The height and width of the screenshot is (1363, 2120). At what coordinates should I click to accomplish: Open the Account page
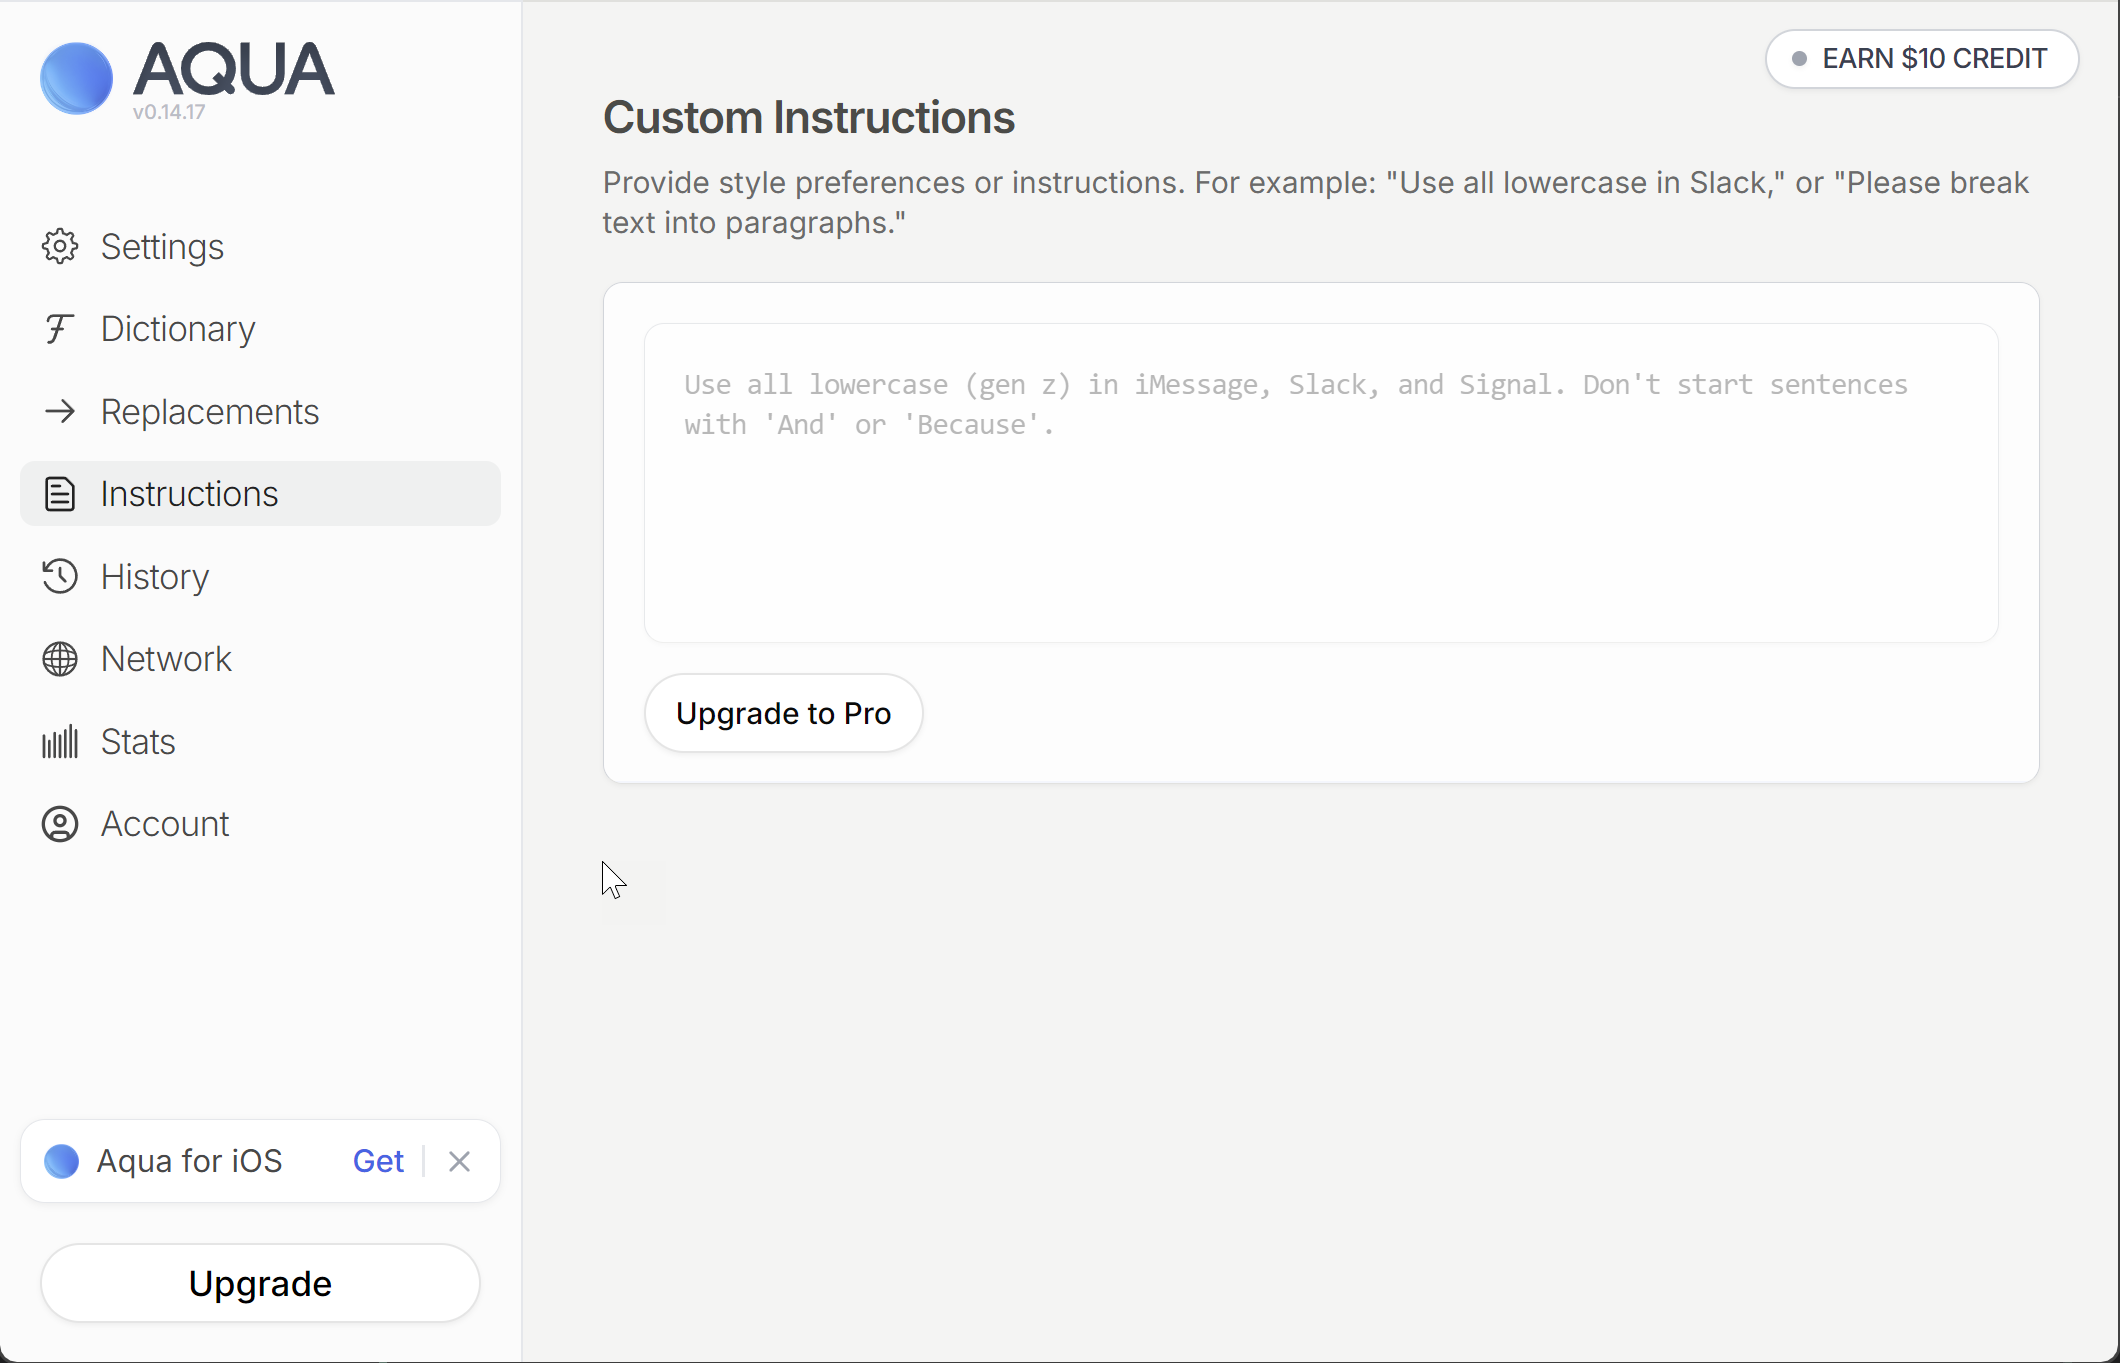(260, 824)
